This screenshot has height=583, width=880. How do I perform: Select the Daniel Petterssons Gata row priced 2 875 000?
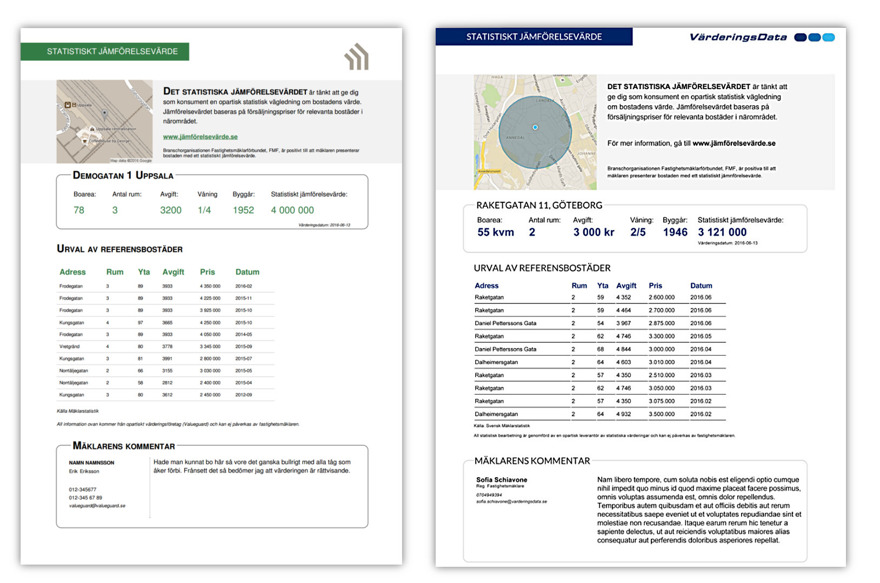click(x=599, y=323)
